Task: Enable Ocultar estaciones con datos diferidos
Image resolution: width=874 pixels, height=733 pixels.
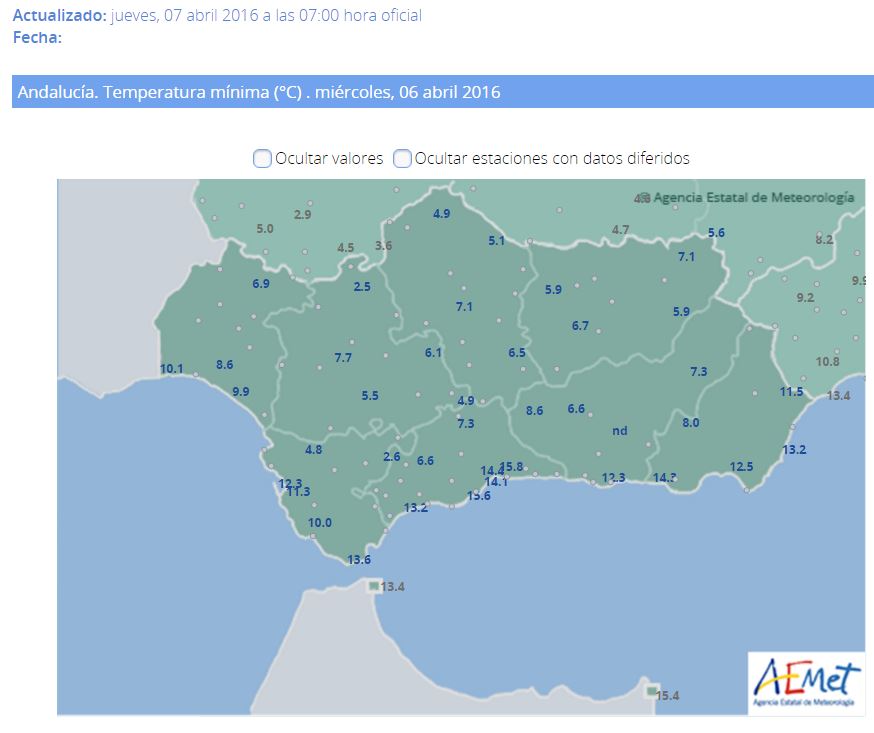Action: (x=402, y=158)
